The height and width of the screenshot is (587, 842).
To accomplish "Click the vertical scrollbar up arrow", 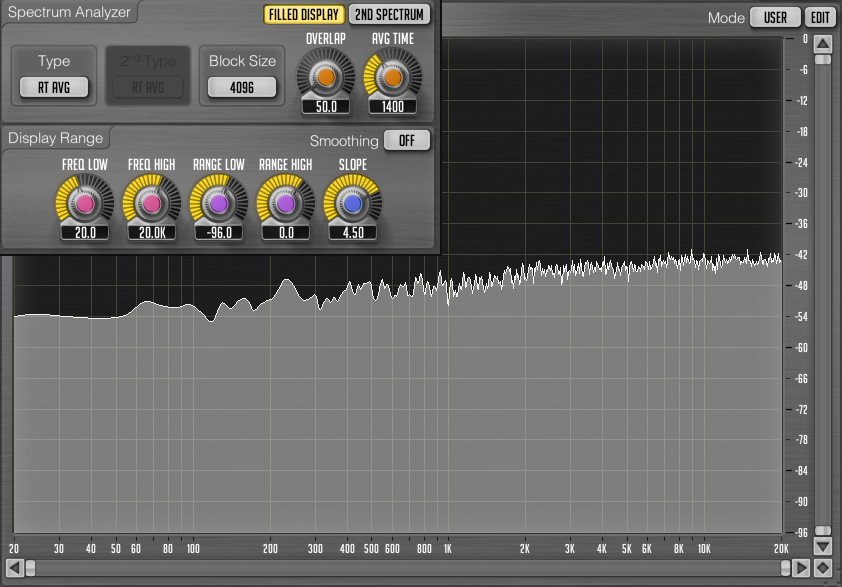I will pos(822,43).
